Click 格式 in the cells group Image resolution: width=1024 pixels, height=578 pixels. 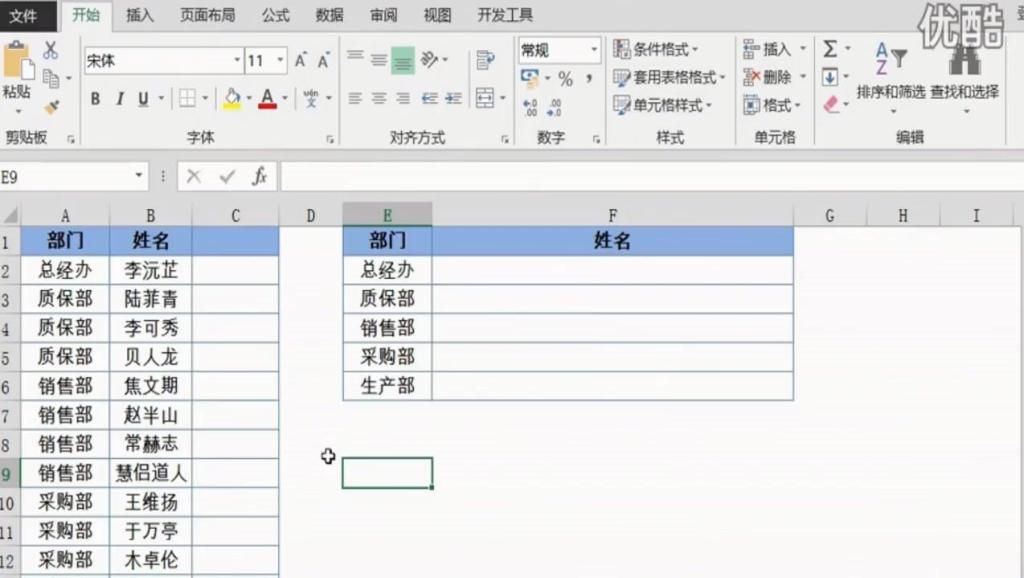772,105
